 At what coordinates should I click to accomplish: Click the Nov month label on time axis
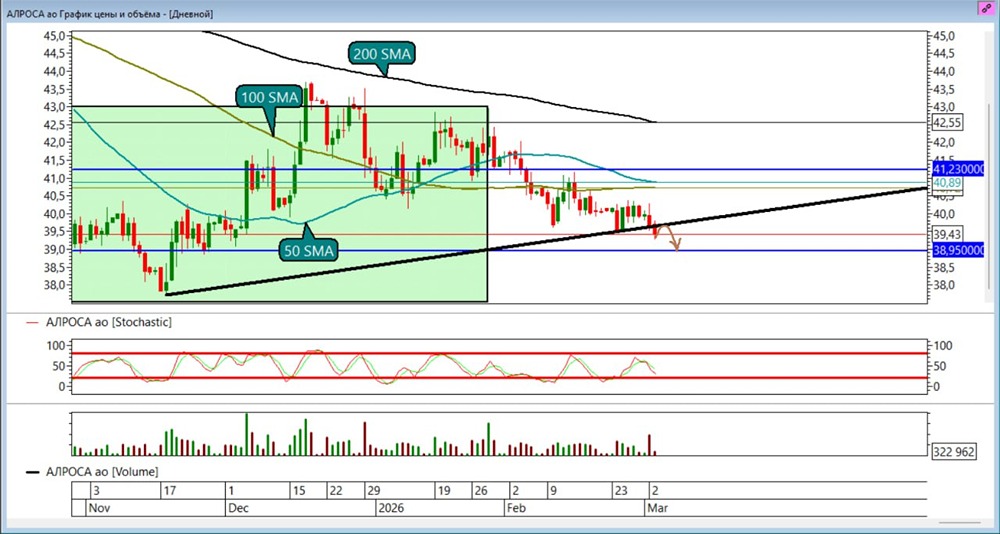pos(98,508)
